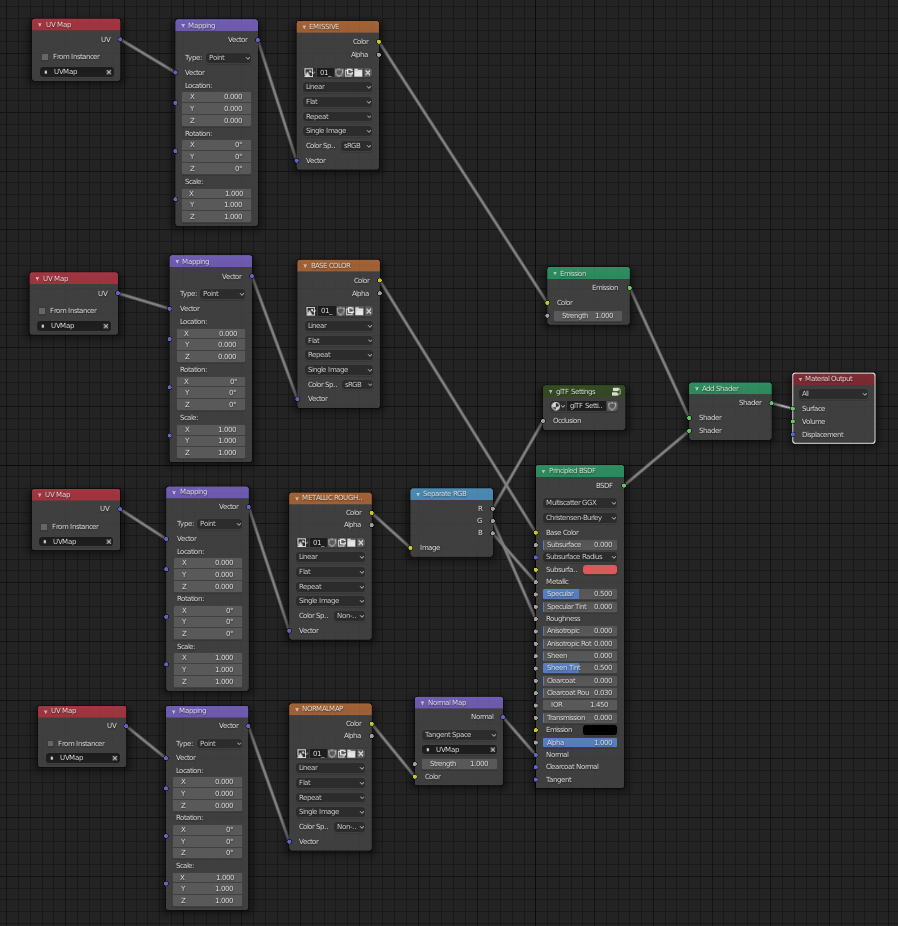Image resolution: width=898 pixels, height=926 pixels.
Task: Unlink image with X in EMISSIVE node
Action: point(368,73)
